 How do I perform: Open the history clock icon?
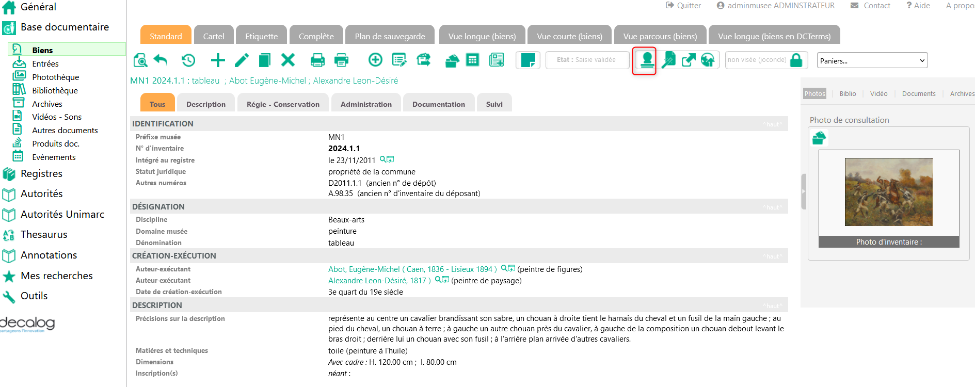(x=188, y=60)
